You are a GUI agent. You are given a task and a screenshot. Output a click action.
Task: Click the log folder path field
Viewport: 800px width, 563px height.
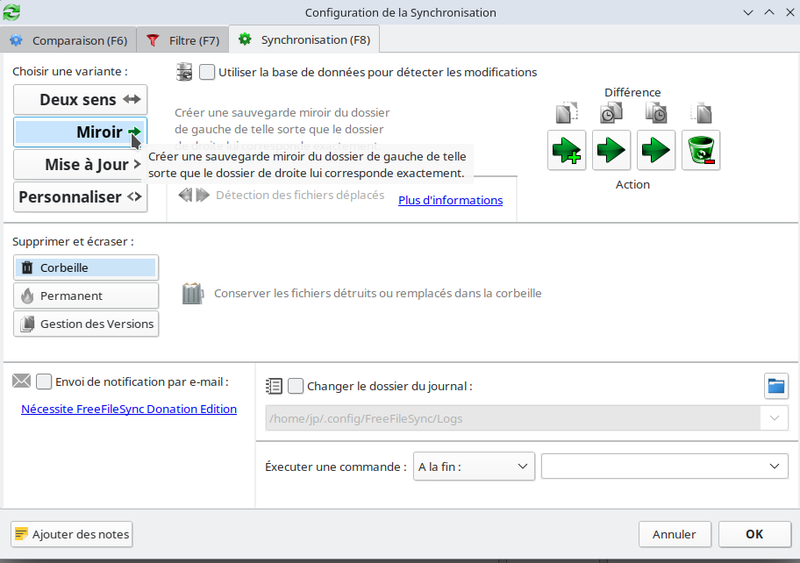pos(513,418)
